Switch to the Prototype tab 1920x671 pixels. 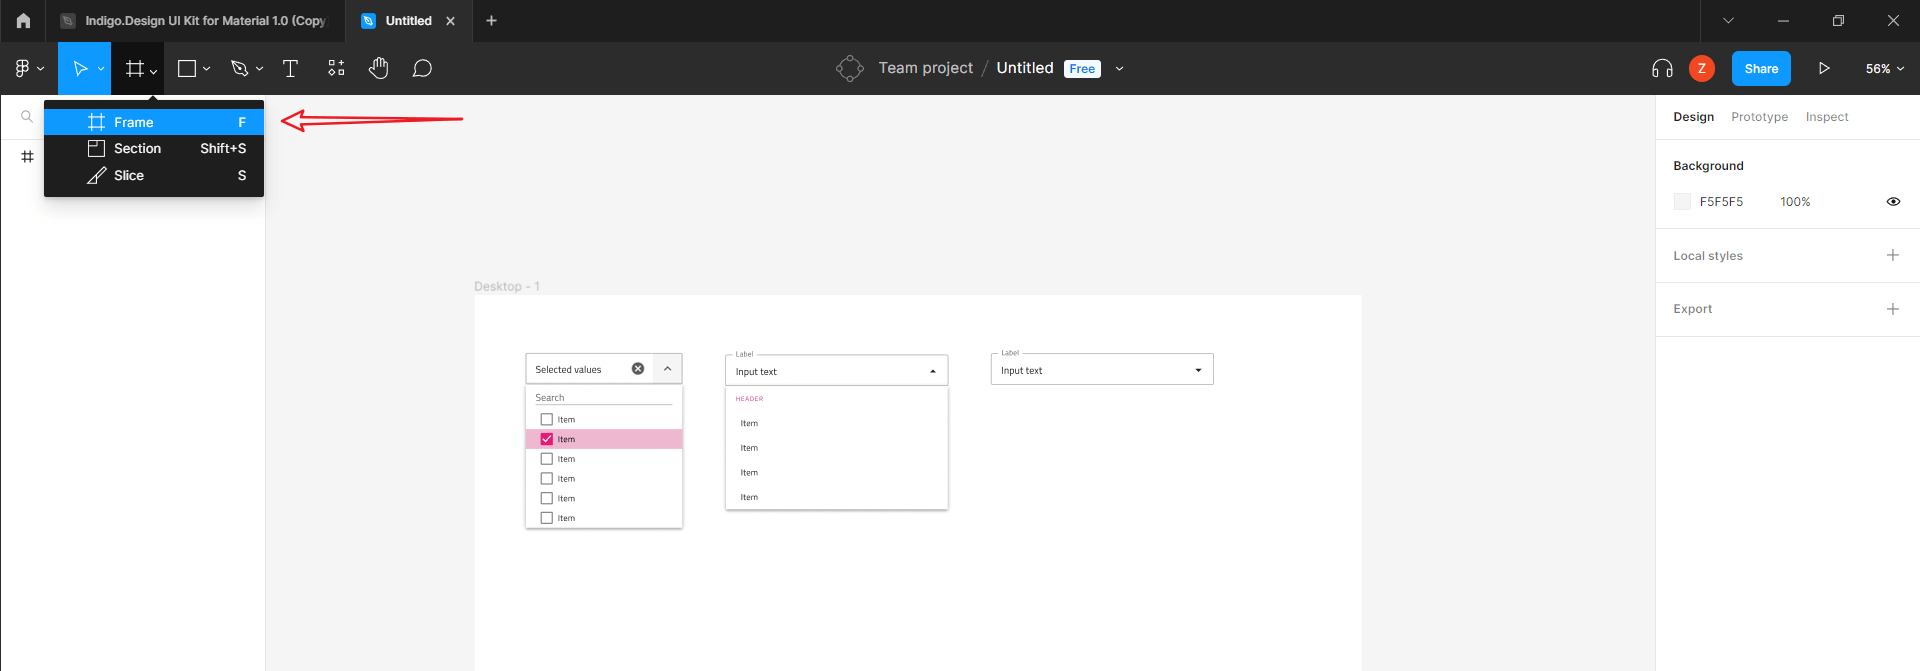pos(1759,117)
